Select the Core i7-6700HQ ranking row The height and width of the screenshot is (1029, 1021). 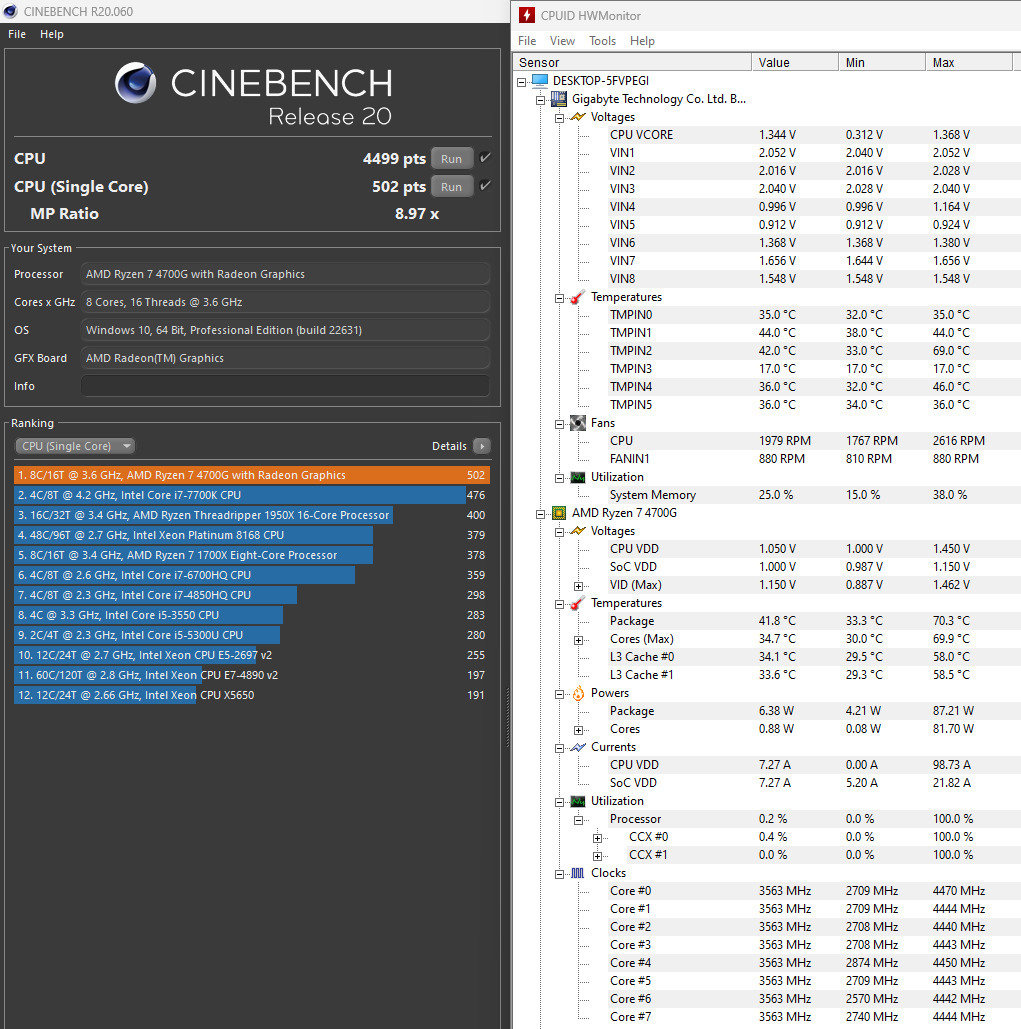(x=252, y=575)
